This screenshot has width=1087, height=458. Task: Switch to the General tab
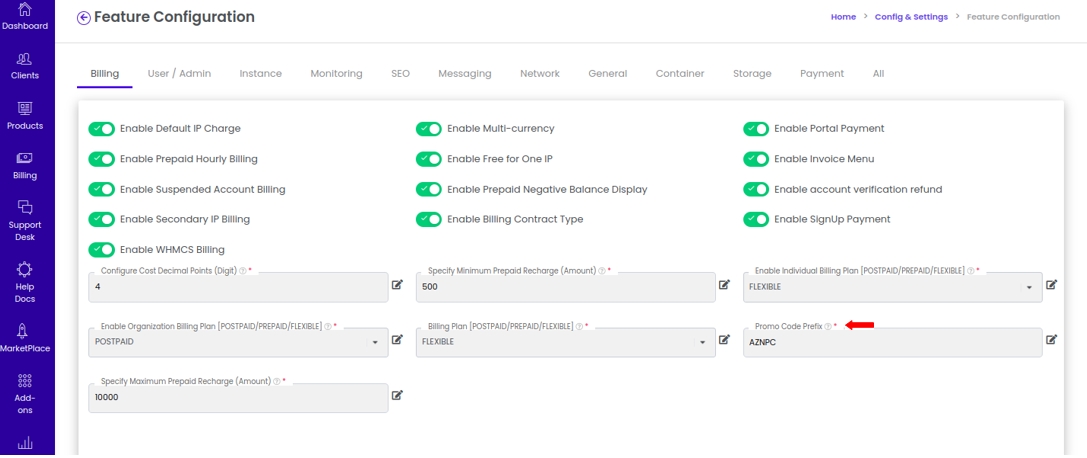[607, 73]
